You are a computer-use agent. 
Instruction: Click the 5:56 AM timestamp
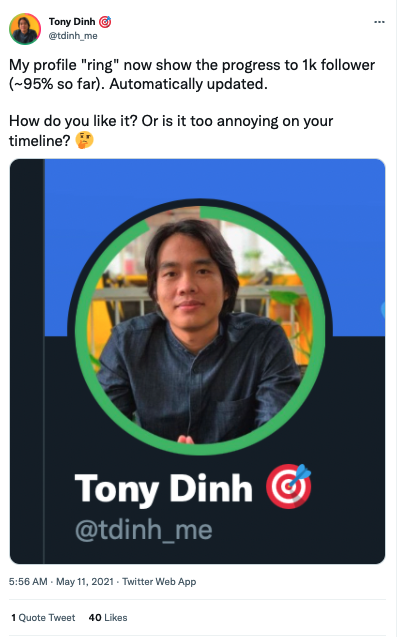pyautogui.click(x=28, y=582)
